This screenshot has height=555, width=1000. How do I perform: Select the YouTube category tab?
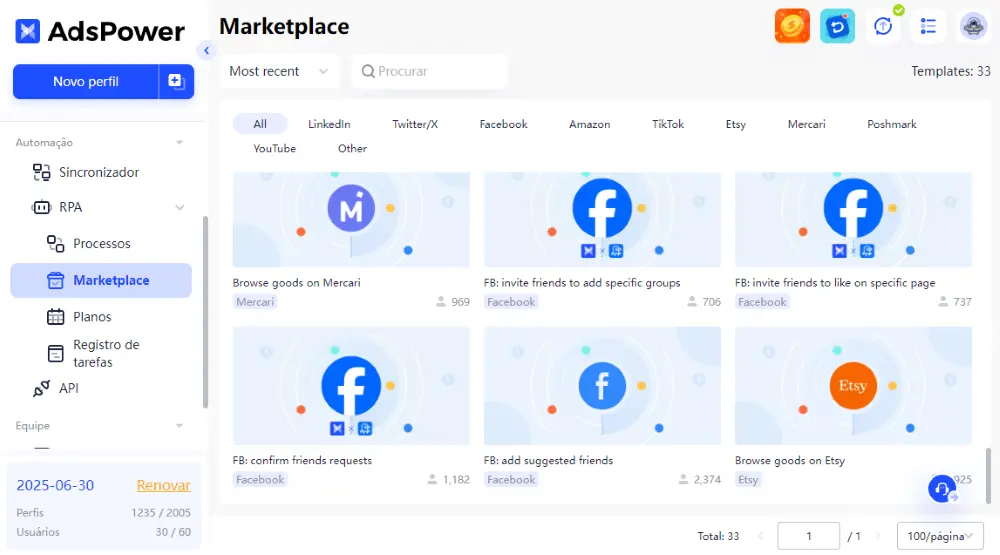click(x=274, y=148)
